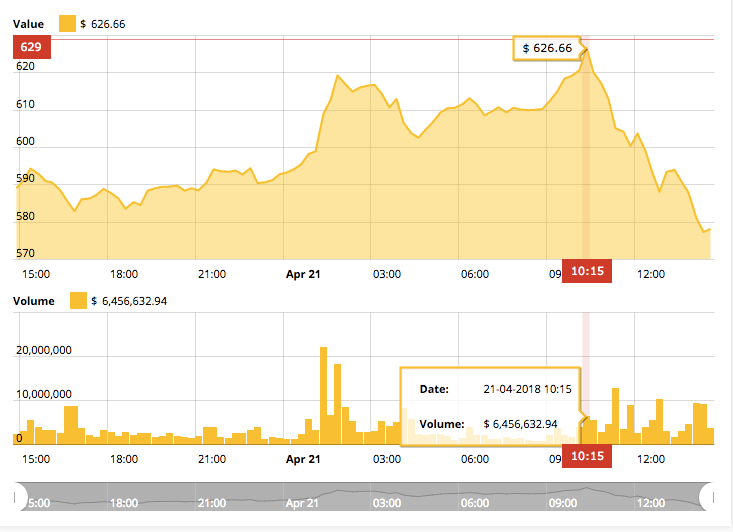Click the left handle of range scrollbar

coord(20,497)
